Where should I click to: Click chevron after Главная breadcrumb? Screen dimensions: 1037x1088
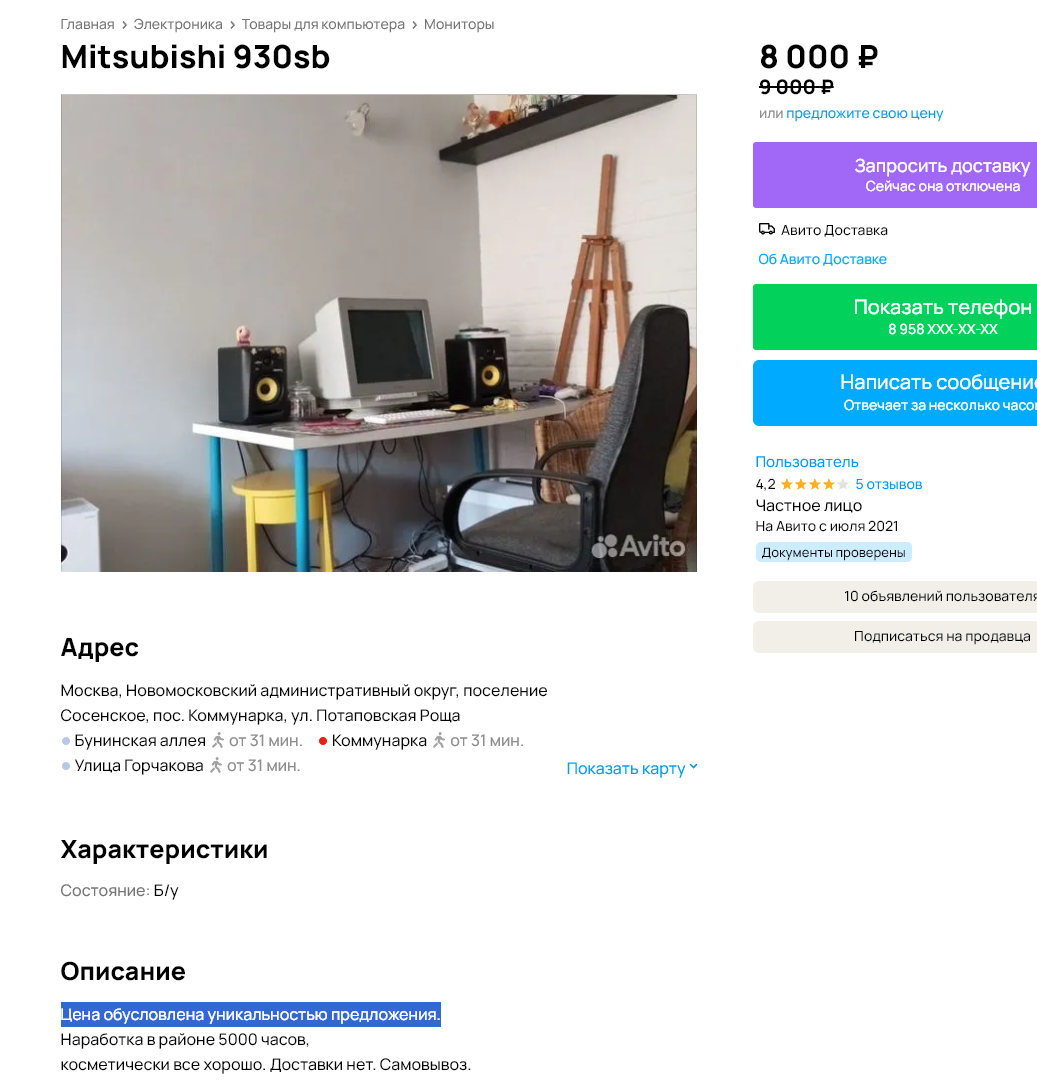click(124, 25)
